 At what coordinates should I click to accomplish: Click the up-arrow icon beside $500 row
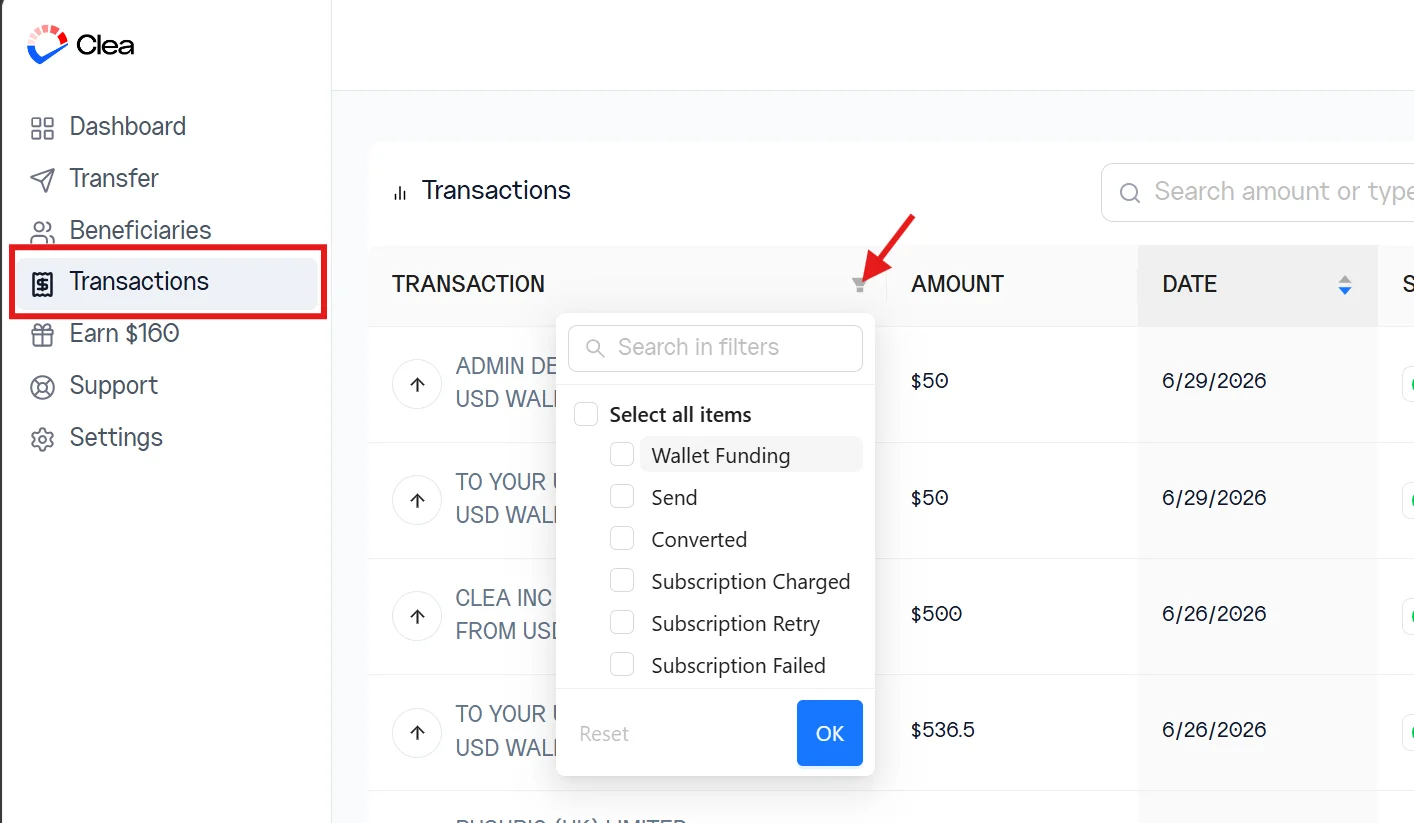(x=417, y=615)
